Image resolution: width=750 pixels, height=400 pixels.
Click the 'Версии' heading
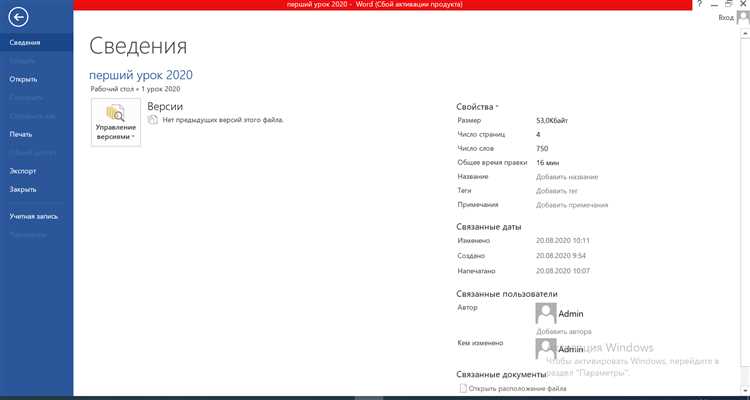coord(165,107)
